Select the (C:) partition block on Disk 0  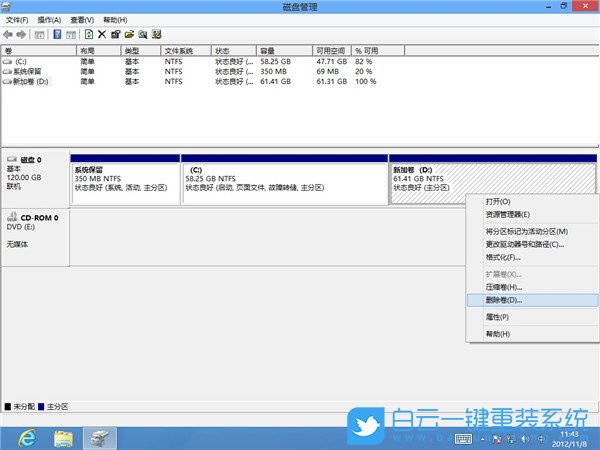tap(283, 180)
